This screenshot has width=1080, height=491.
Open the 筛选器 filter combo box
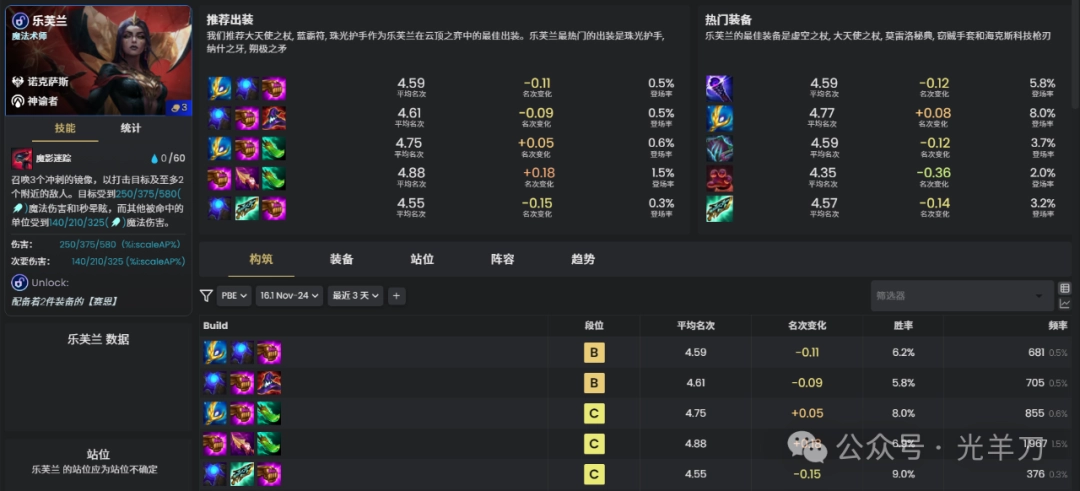click(x=960, y=296)
